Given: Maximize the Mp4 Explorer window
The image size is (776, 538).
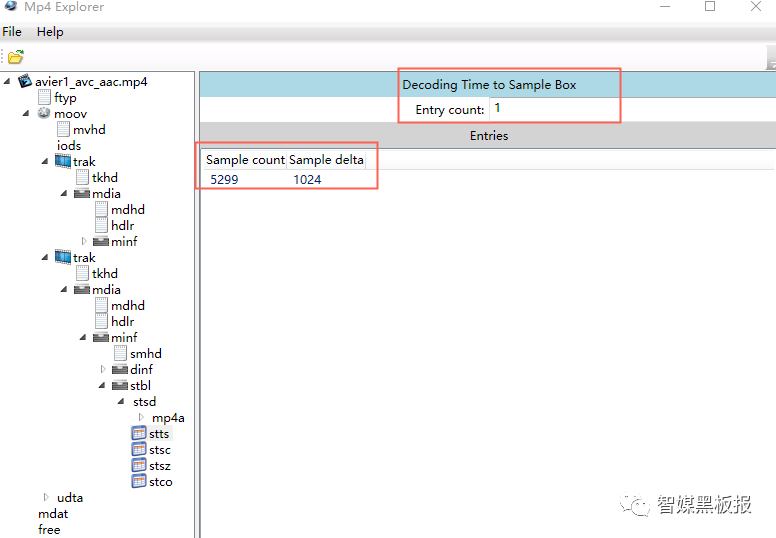Looking at the screenshot, I should click(710, 6).
